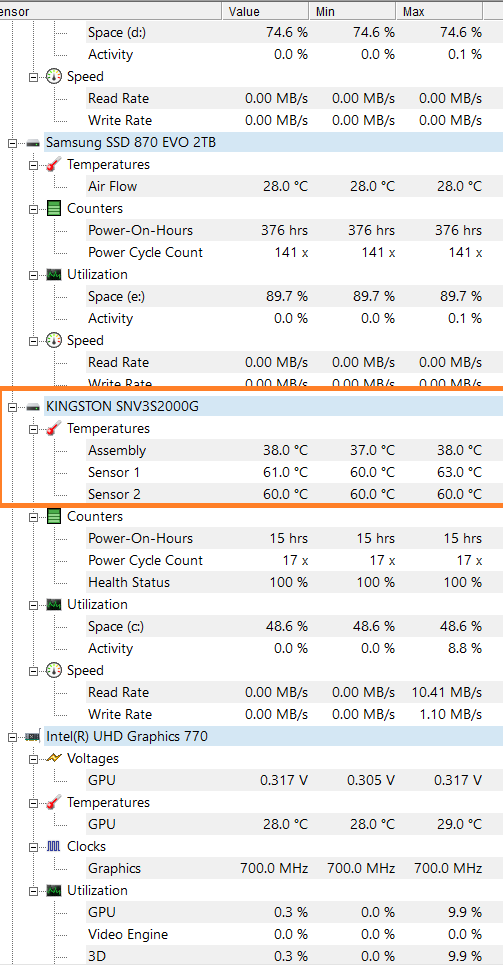This screenshot has height=965, width=503.
Task: Click the Intel UHD Graphics 770 card icon
Action: click(x=33, y=736)
